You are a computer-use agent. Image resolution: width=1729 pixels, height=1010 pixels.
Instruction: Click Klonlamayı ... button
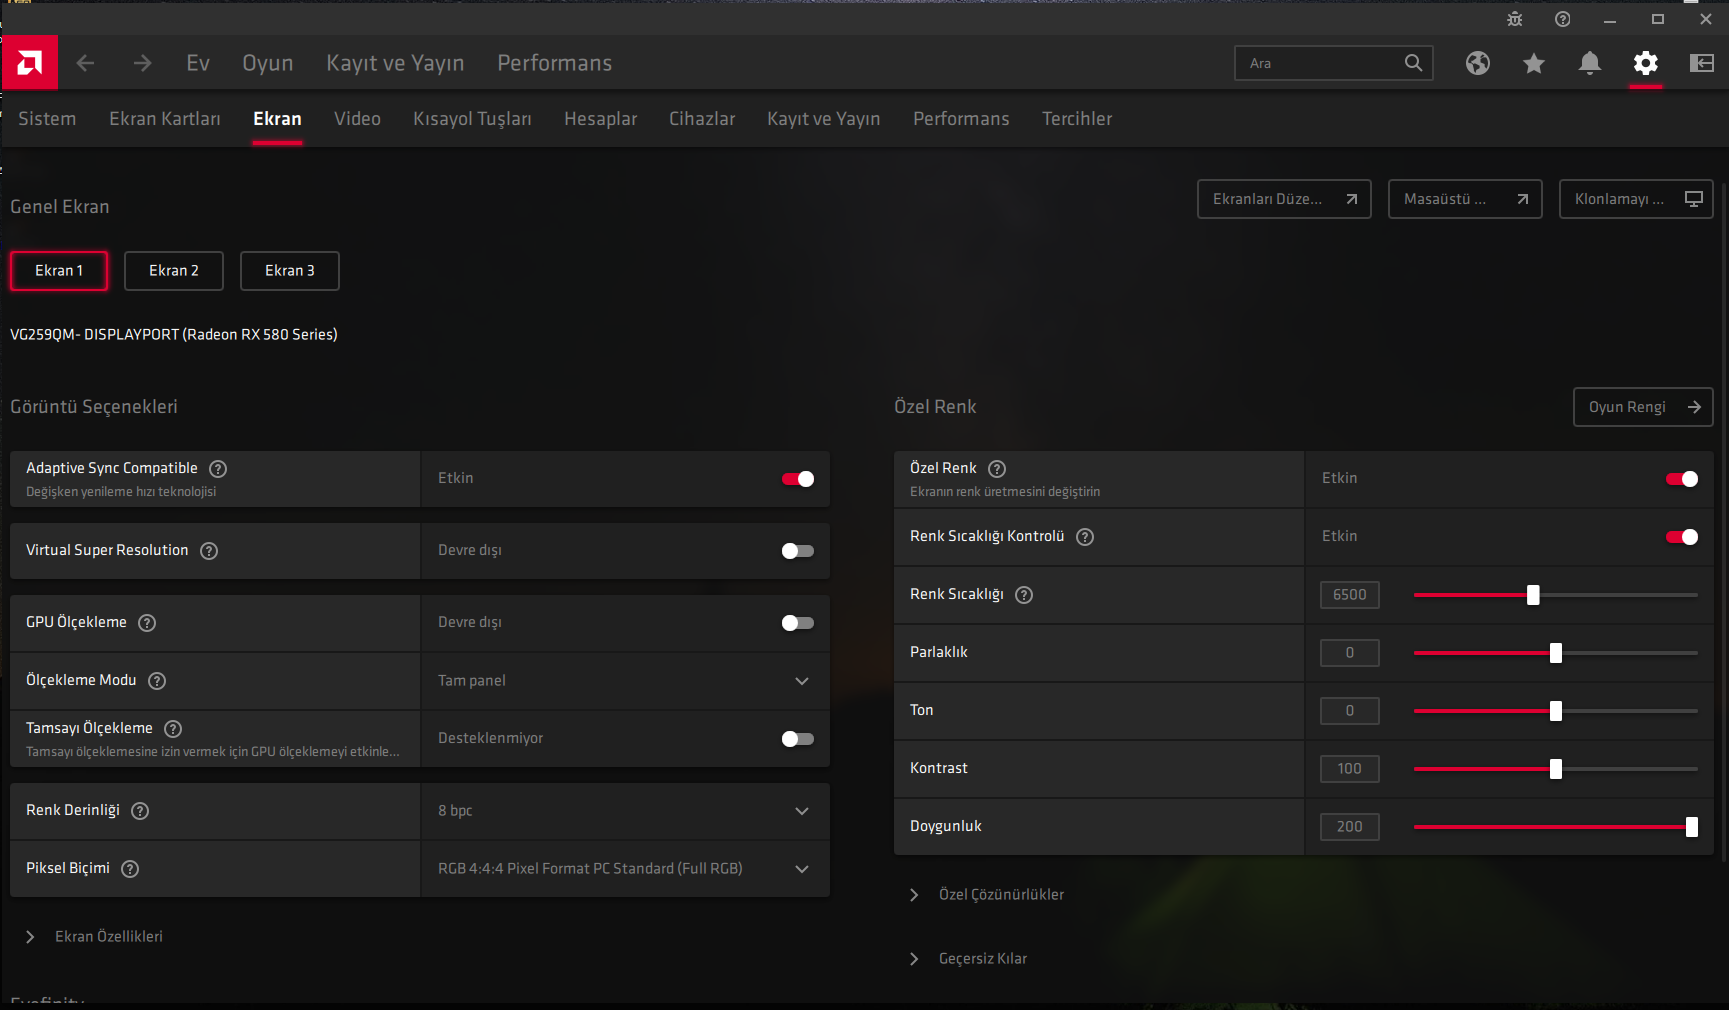1636,199
